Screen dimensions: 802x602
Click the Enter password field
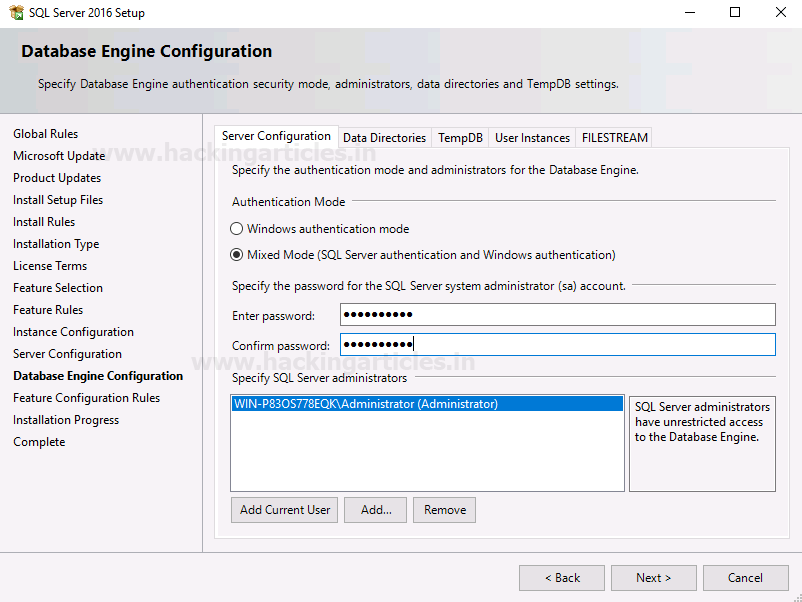(557, 315)
